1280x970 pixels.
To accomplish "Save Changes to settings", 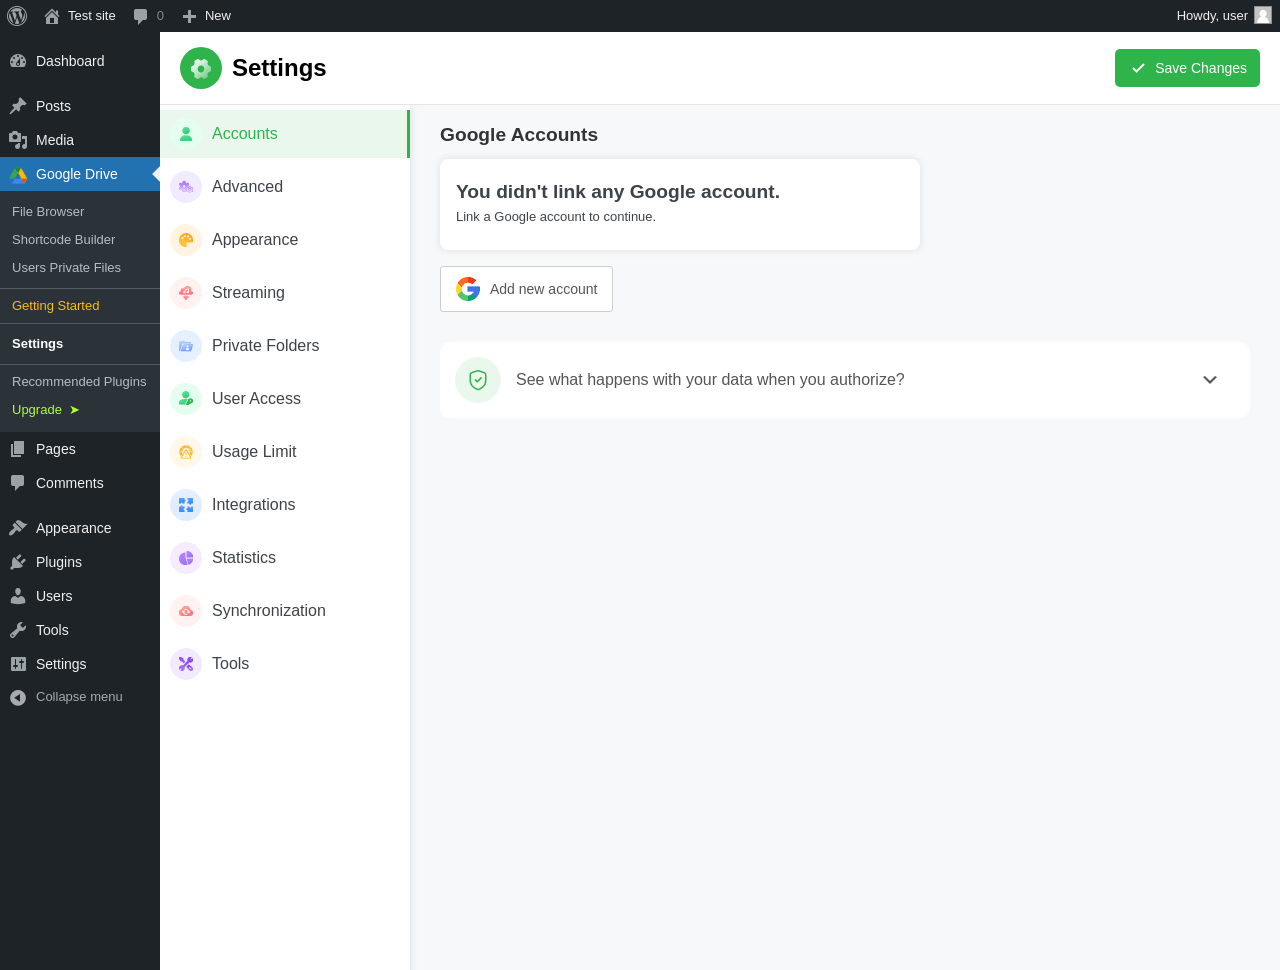I will [x=1187, y=68].
